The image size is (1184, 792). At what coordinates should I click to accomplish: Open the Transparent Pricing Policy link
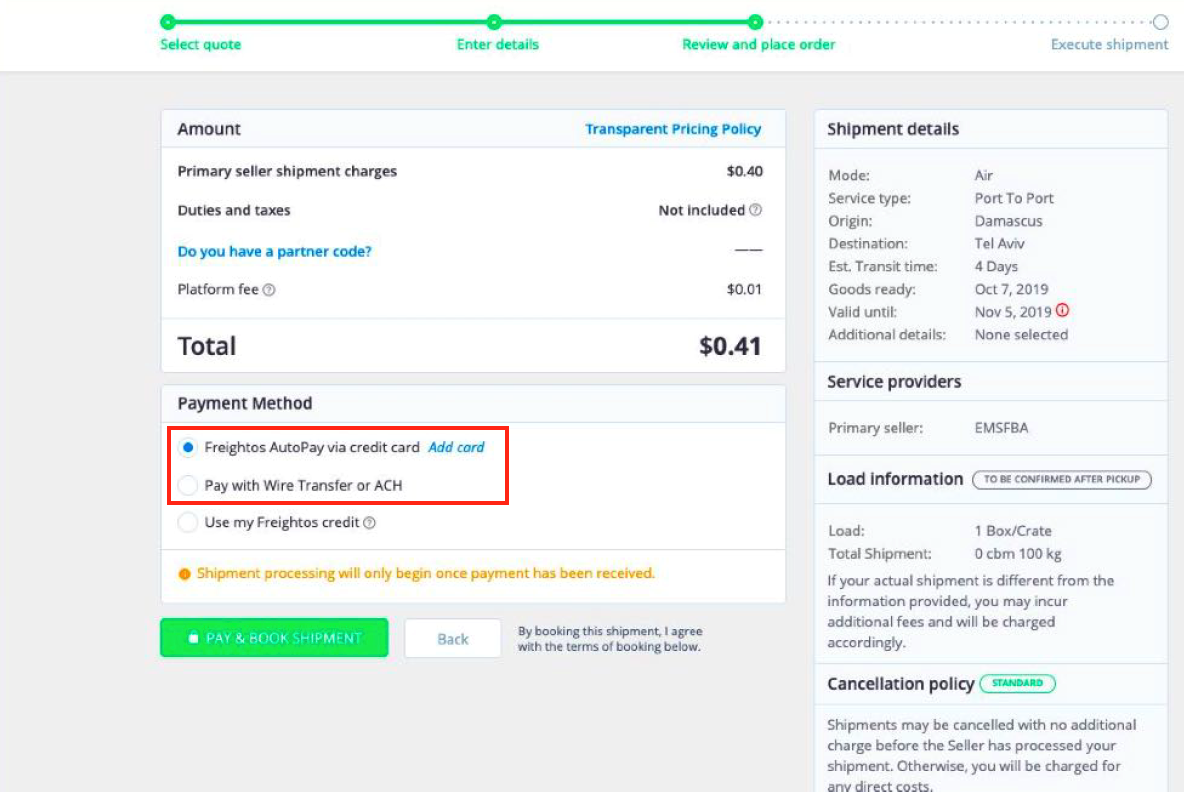click(673, 129)
